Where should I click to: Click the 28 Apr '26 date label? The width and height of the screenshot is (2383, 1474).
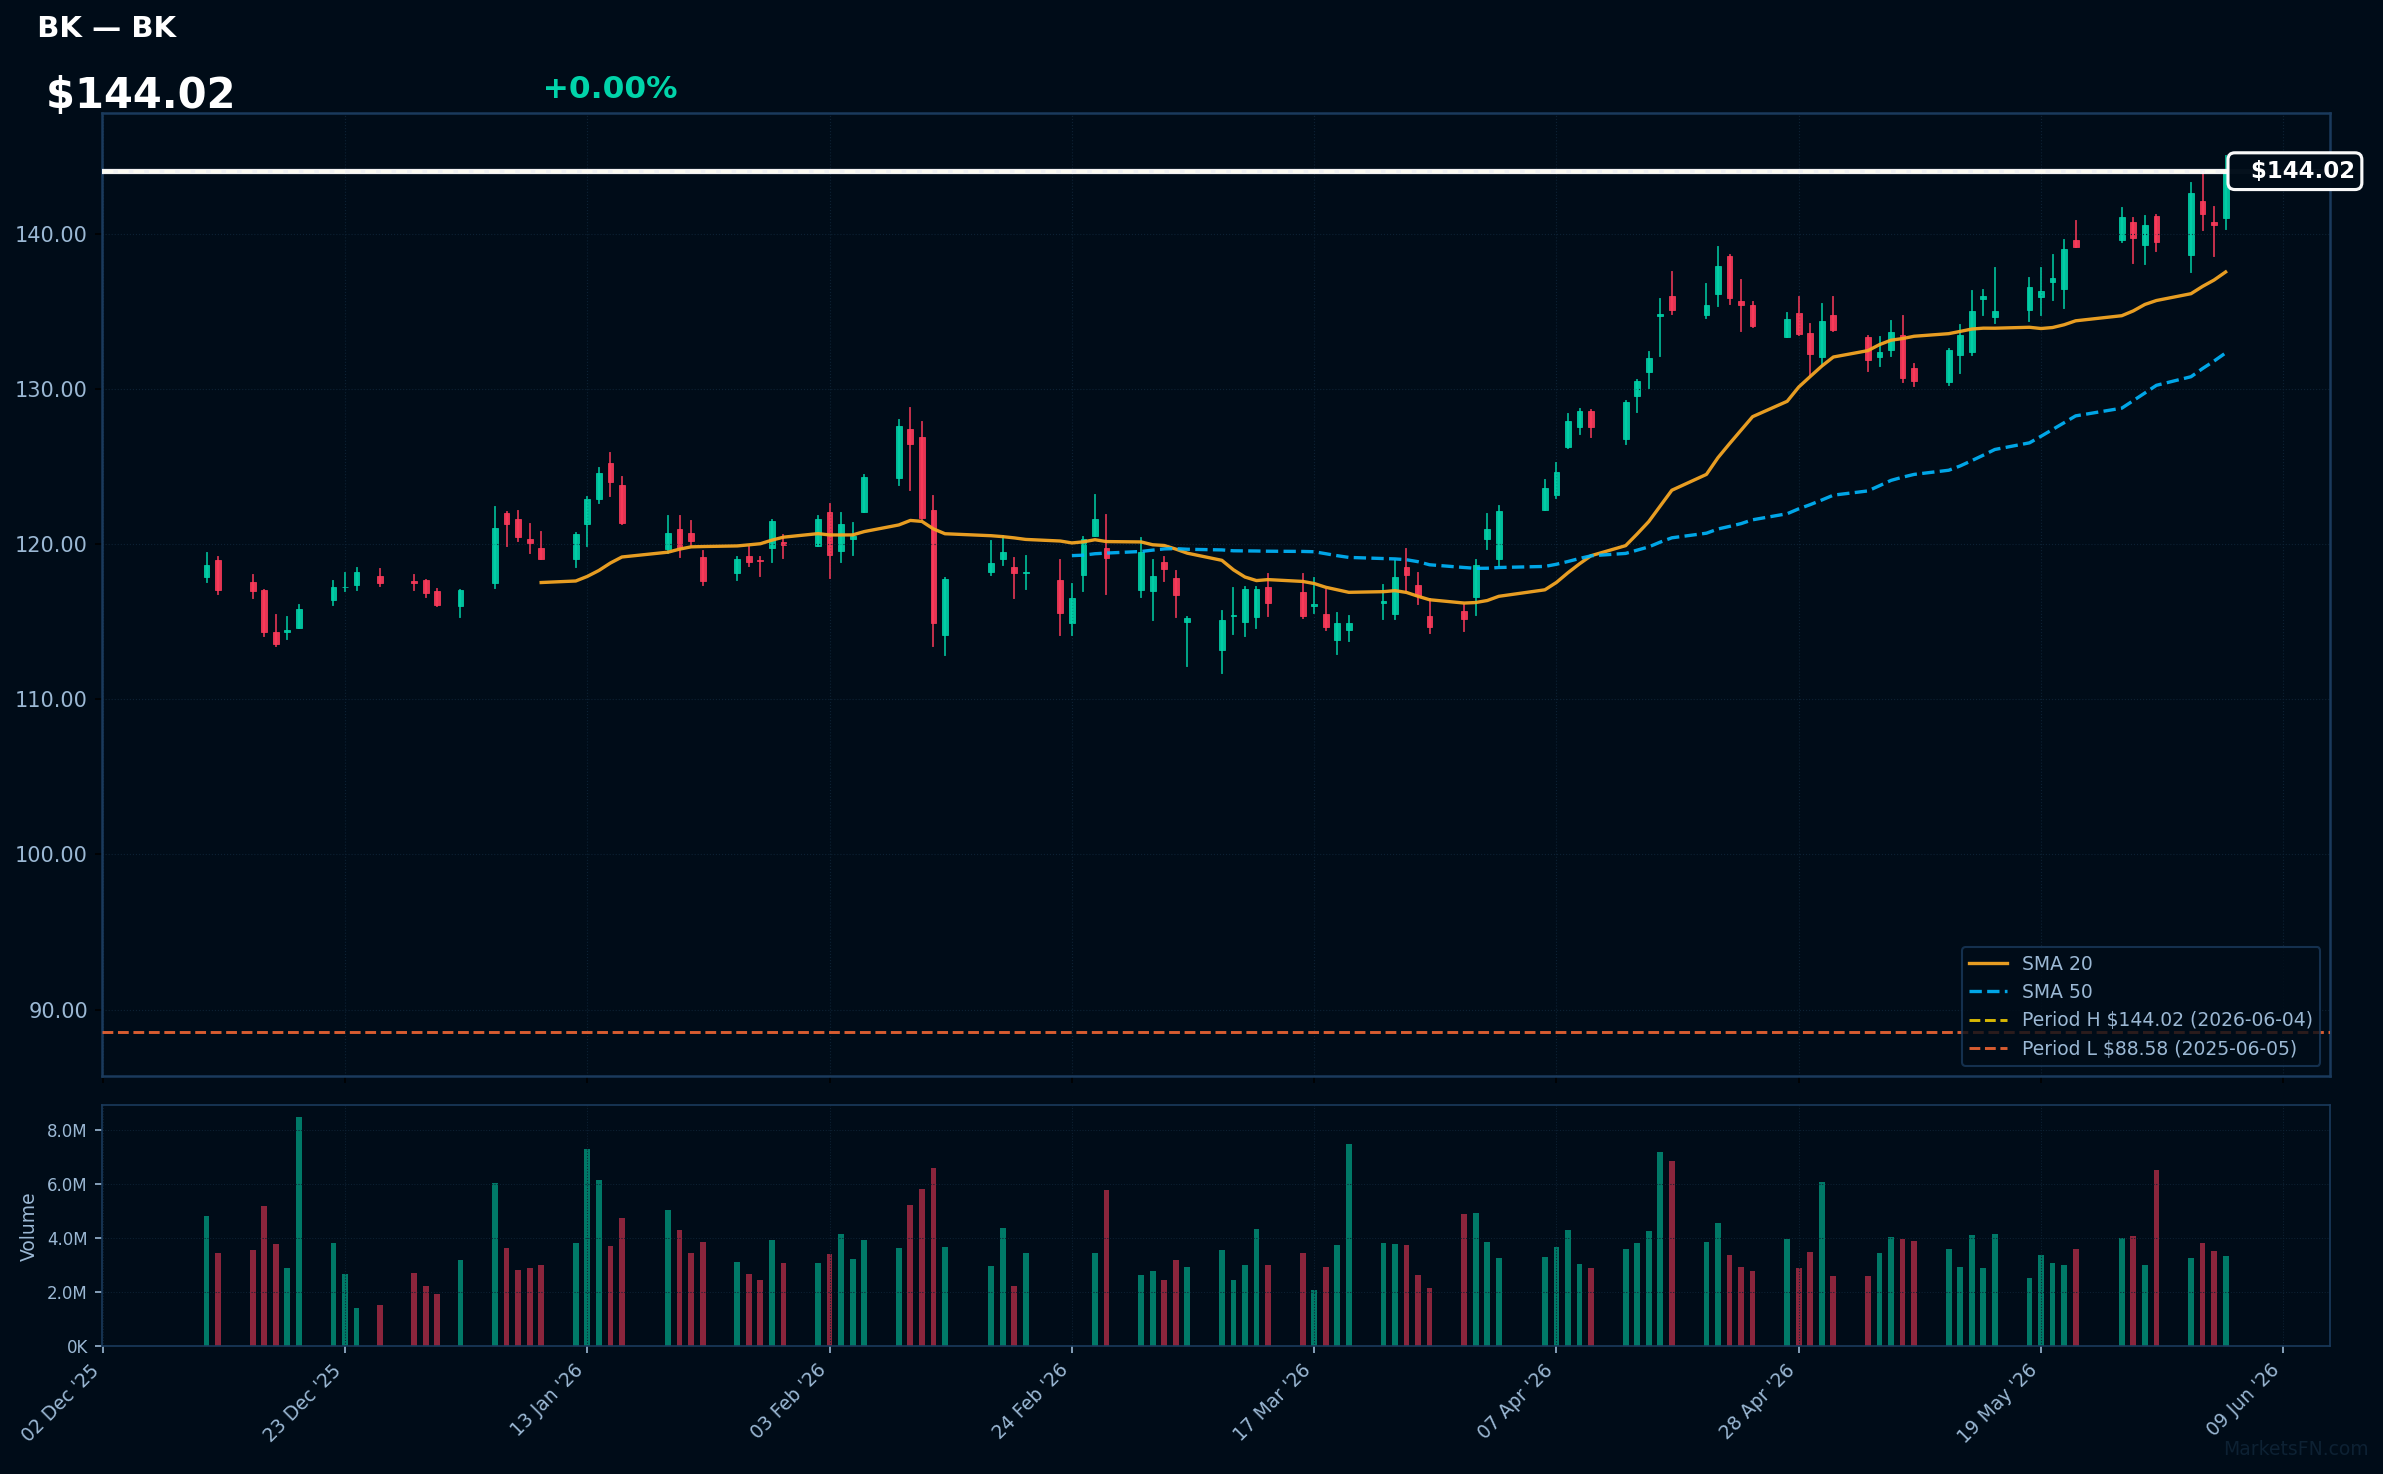(1757, 1400)
